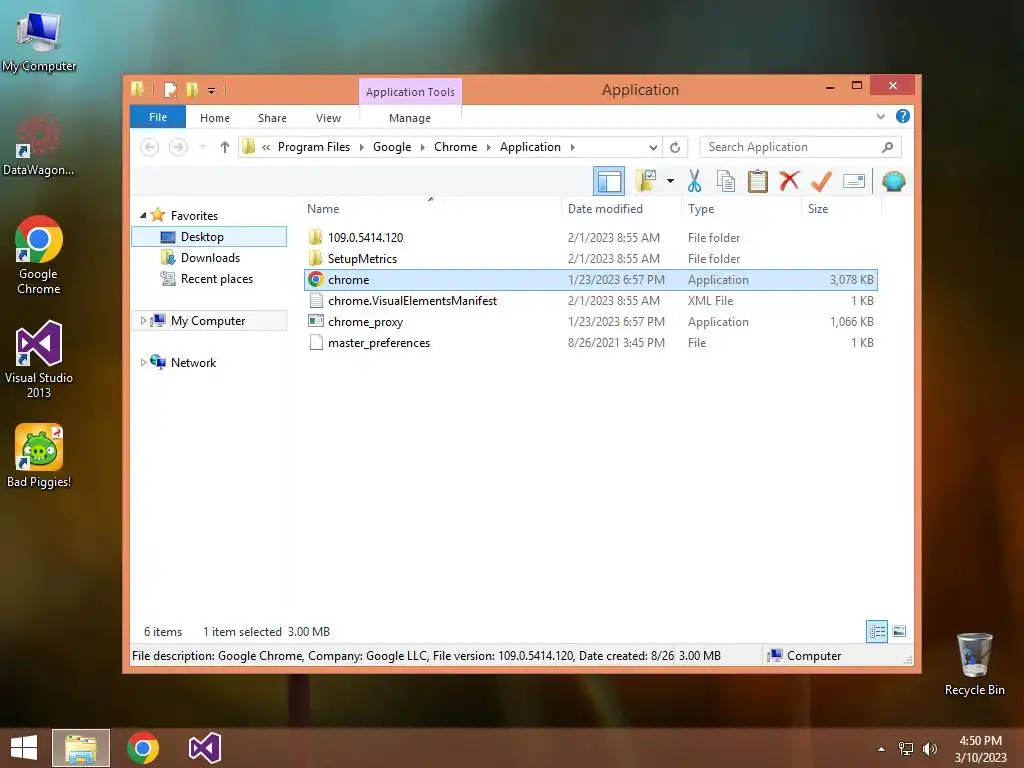Viewport: 1024px width, 768px height.
Task: Click the Back navigation arrow
Action: pyautogui.click(x=150, y=148)
